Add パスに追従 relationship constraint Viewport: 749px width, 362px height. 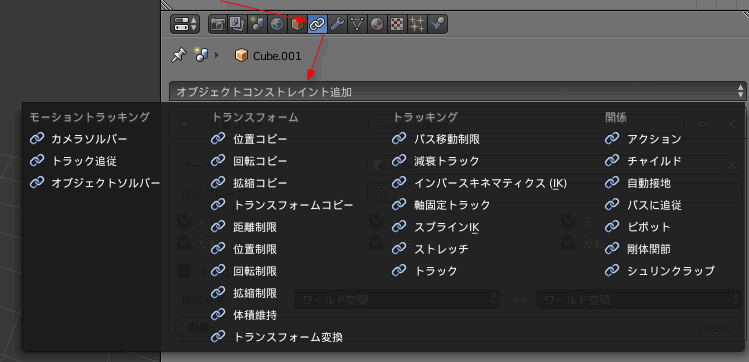click(x=643, y=205)
